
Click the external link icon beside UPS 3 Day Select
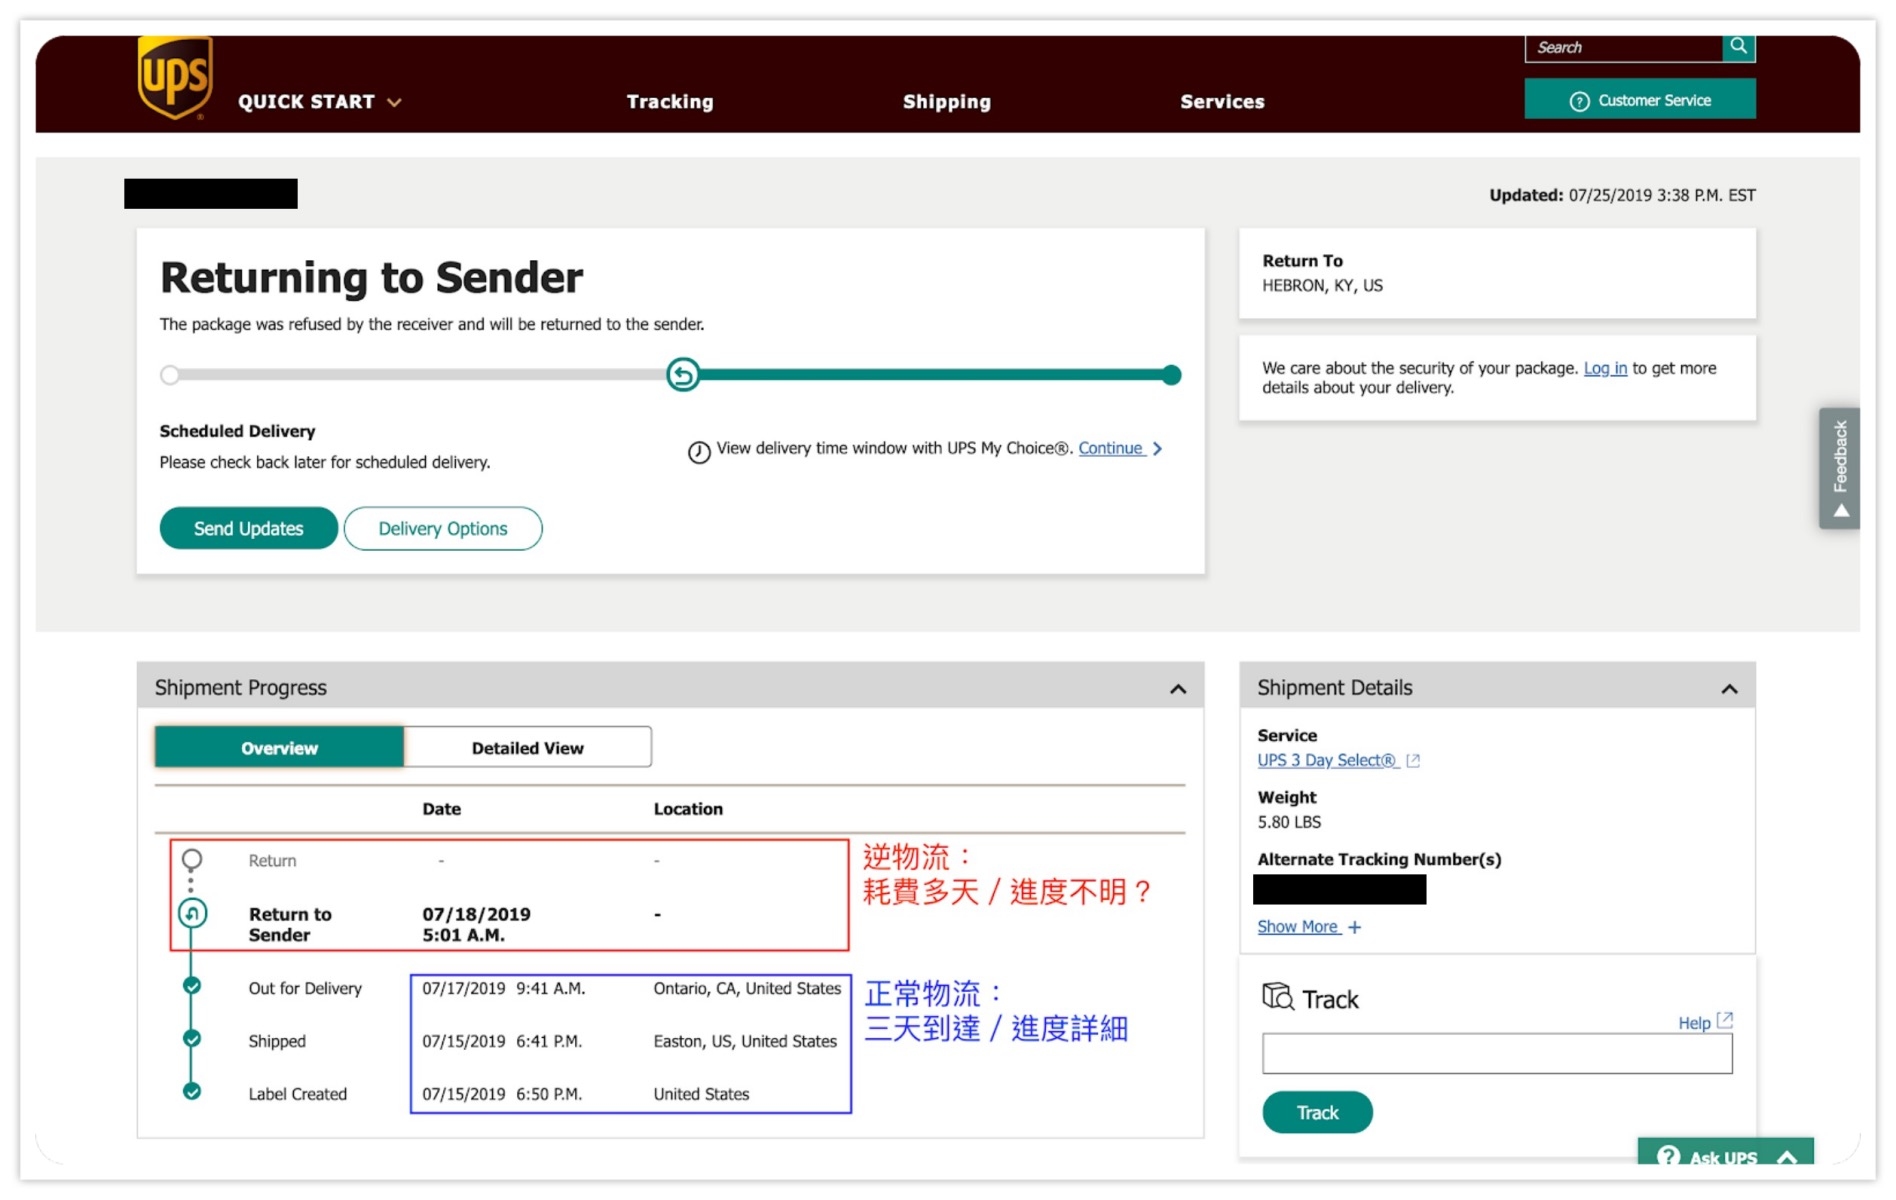(1413, 761)
